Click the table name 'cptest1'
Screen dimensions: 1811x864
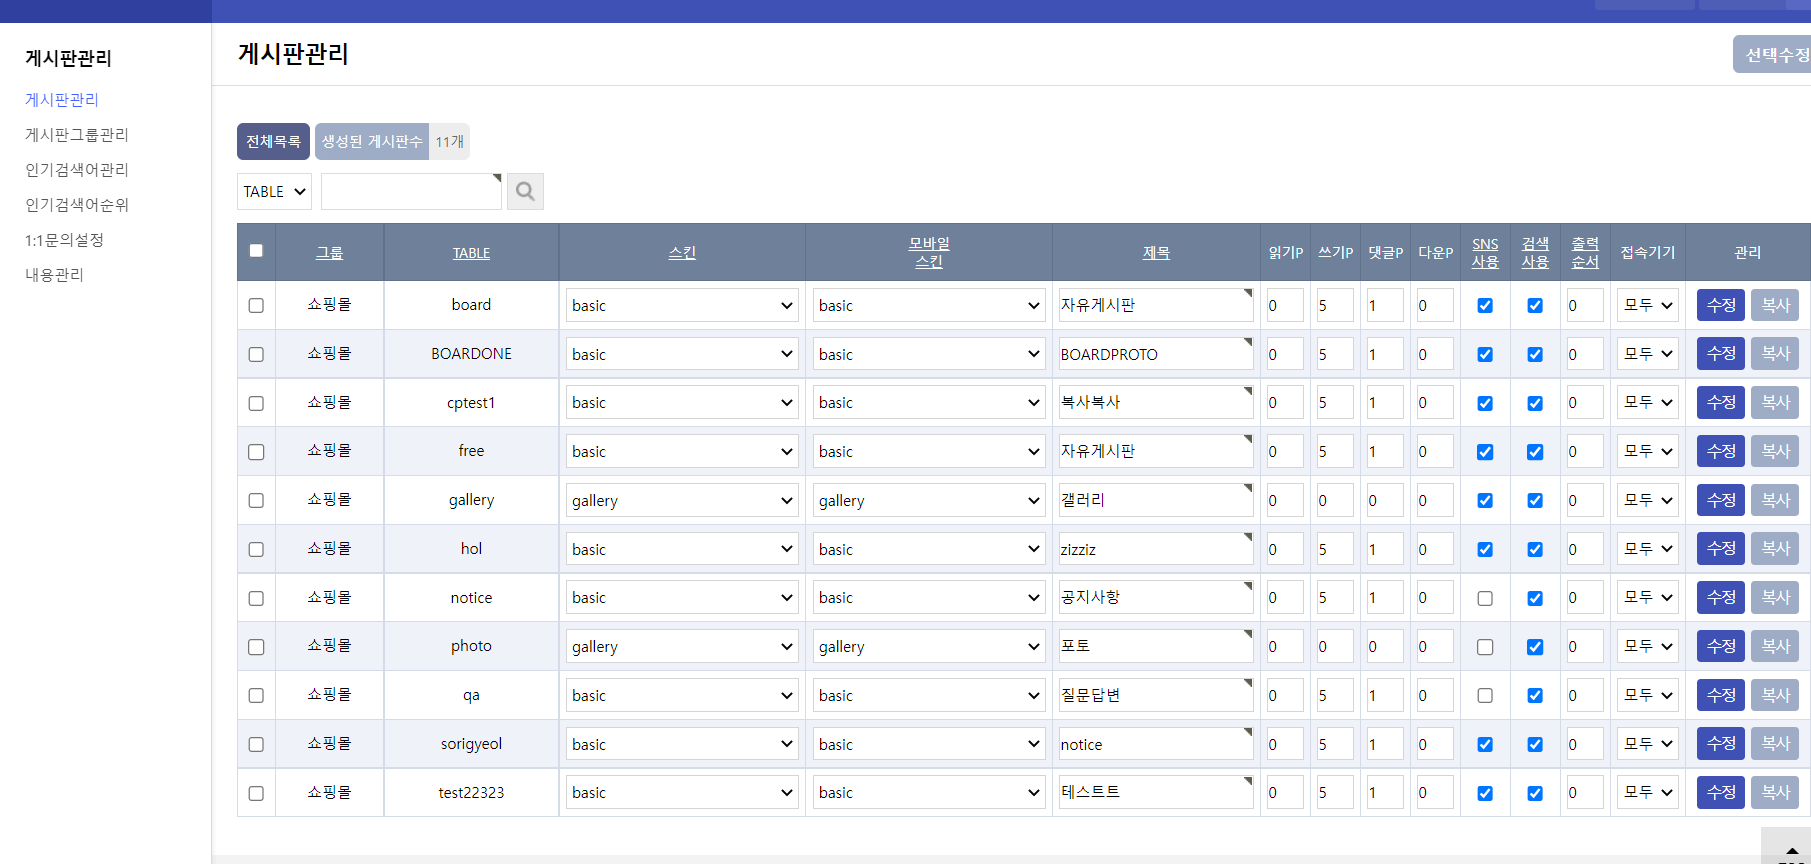471,403
